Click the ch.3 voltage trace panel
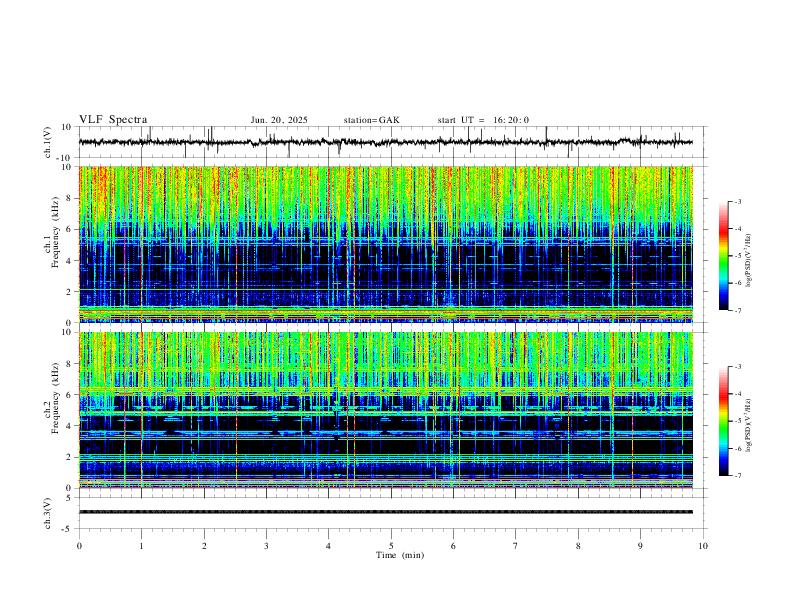 point(393,513)
